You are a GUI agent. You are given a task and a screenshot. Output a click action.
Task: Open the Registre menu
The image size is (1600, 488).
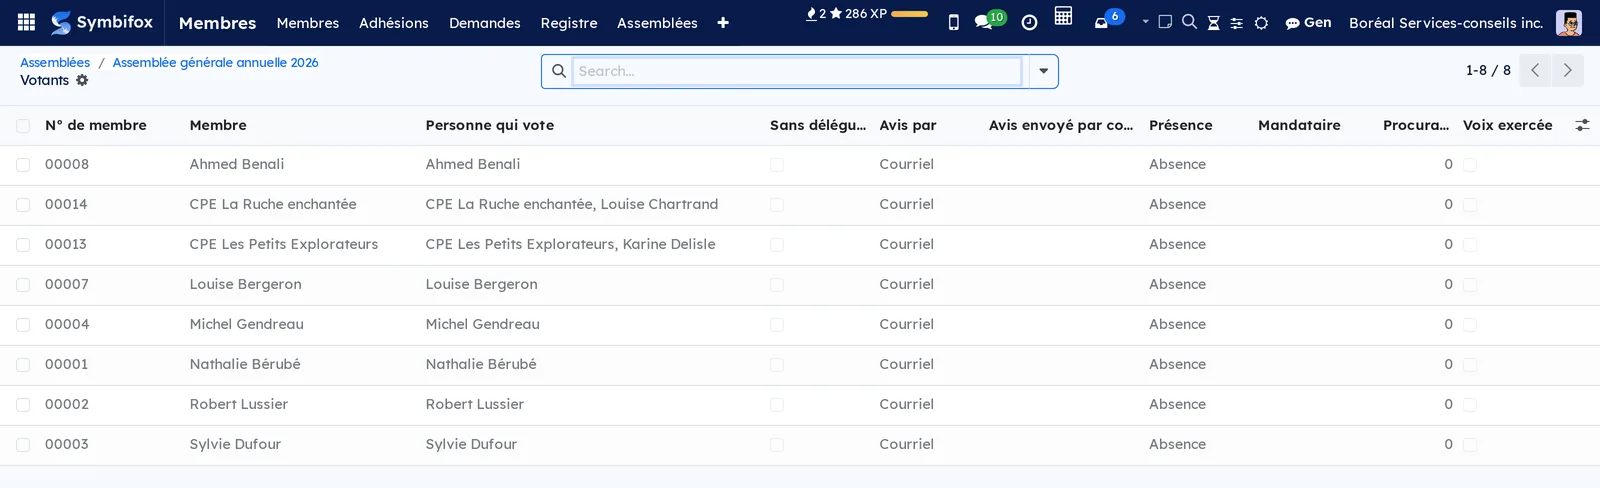coord(569,23)
